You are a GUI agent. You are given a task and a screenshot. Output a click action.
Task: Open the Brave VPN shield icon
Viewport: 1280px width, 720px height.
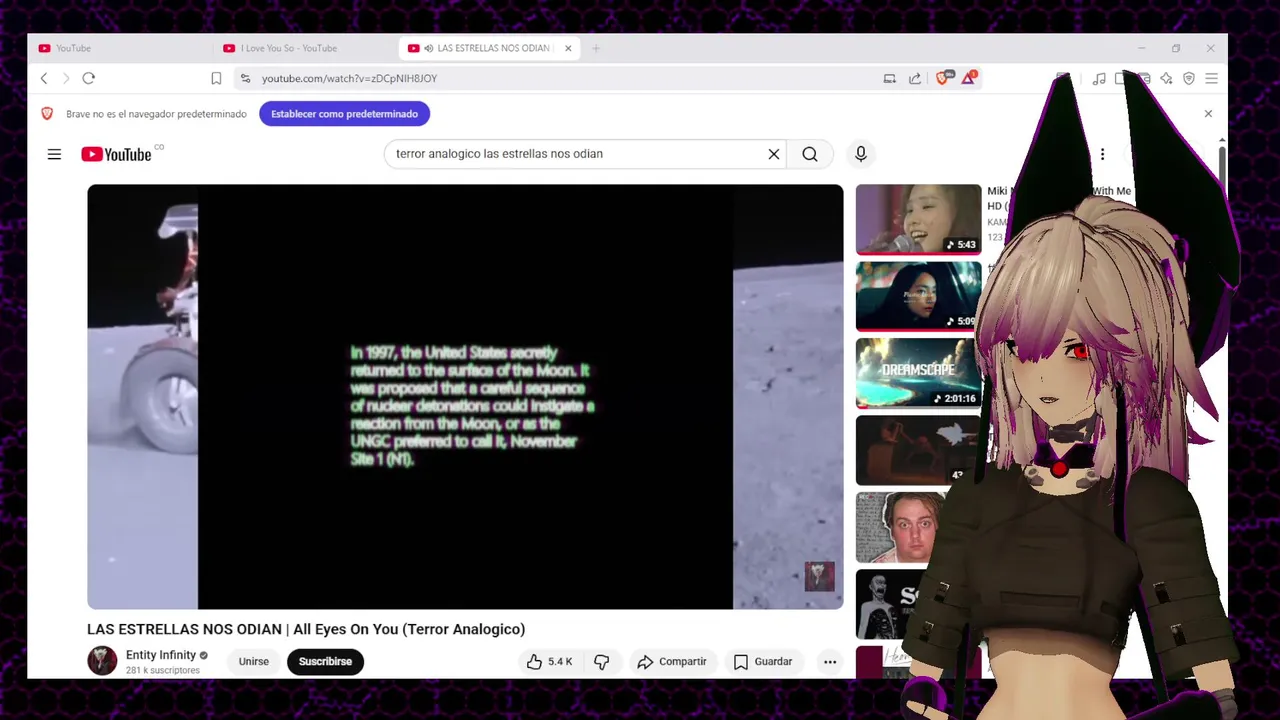[1189, 78]
